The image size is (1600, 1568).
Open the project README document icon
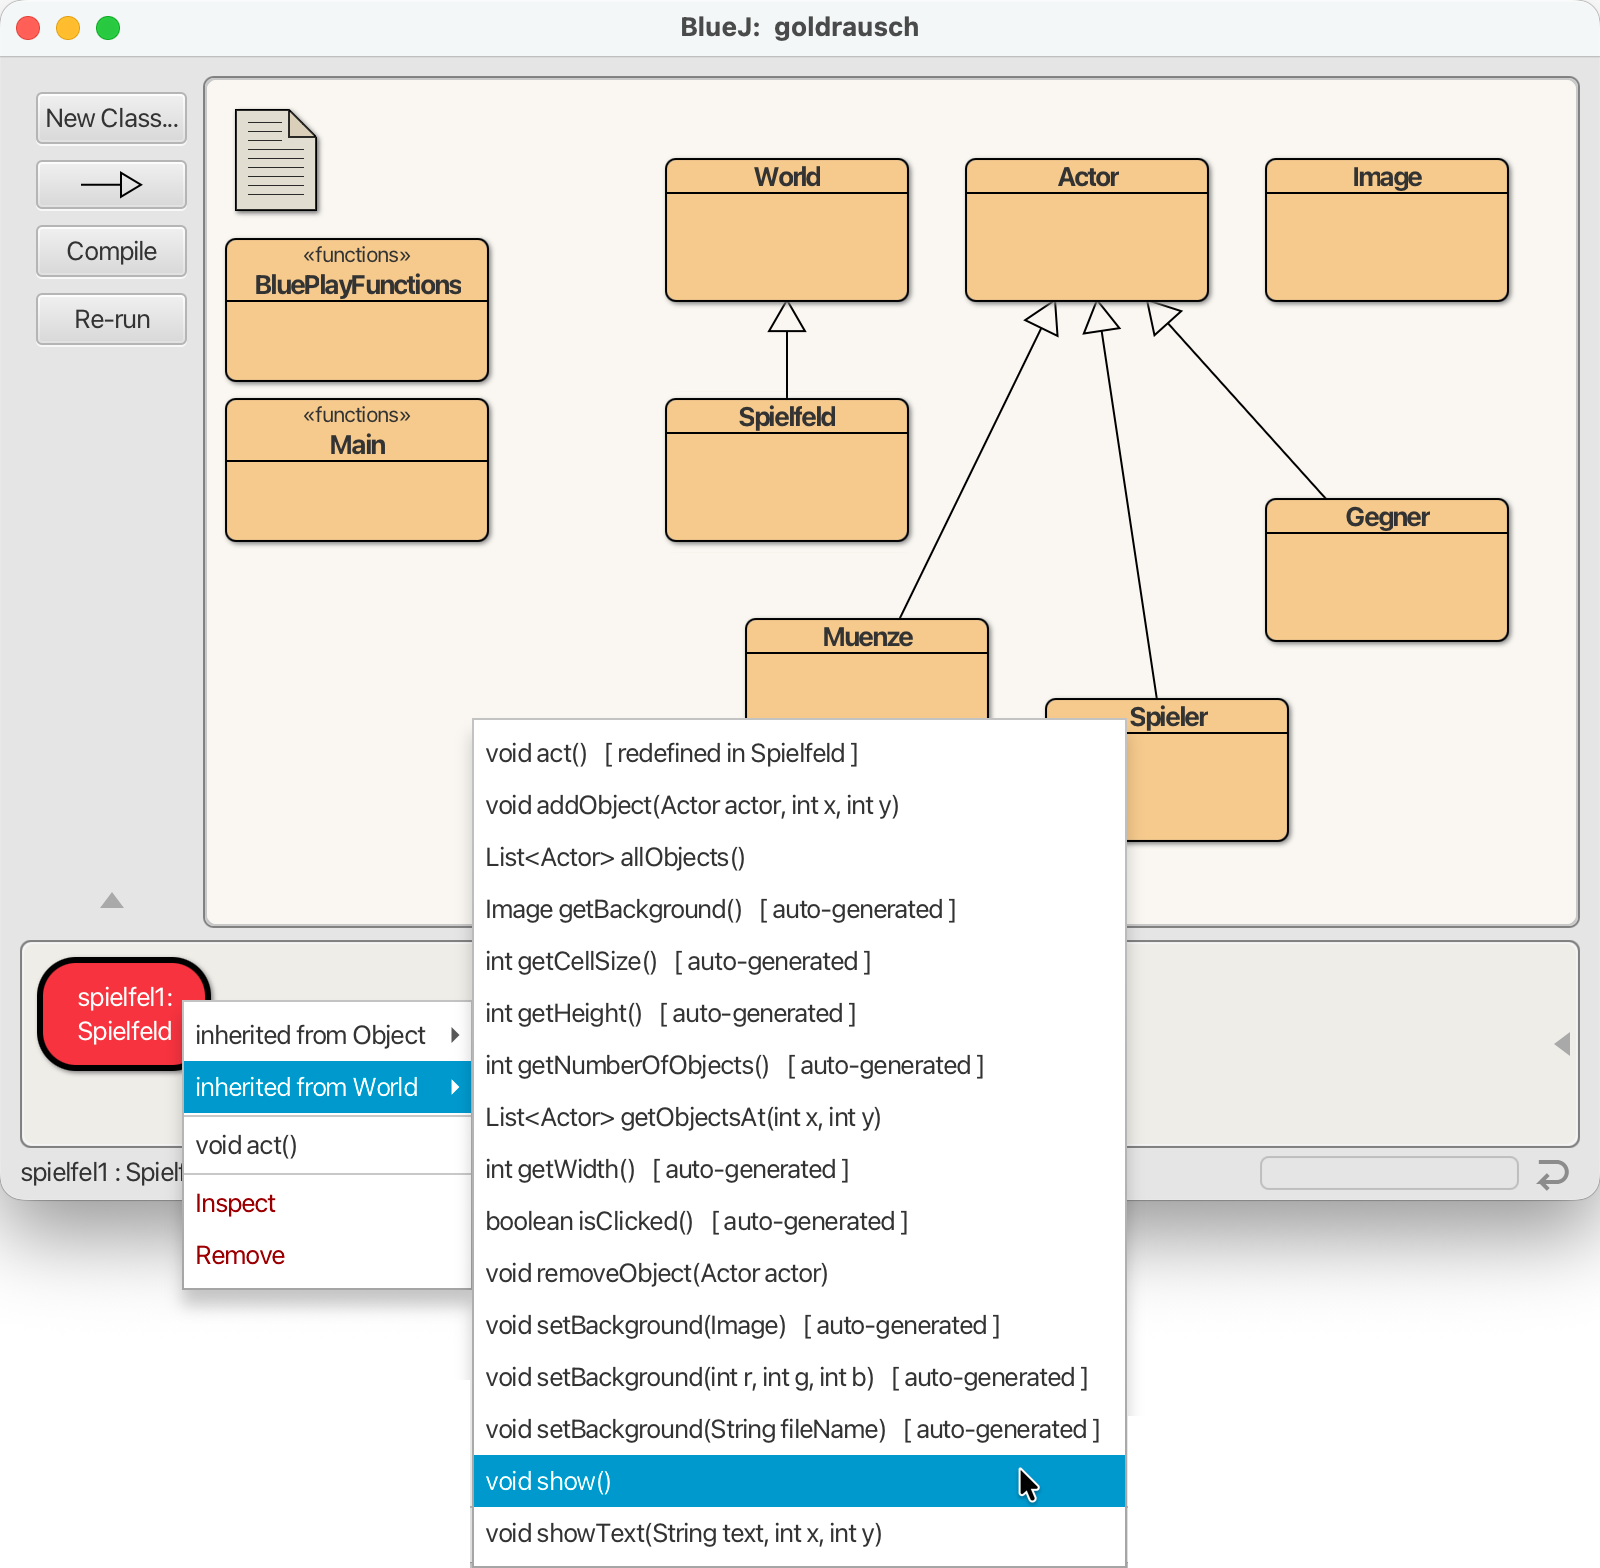(x=276, y=160)
